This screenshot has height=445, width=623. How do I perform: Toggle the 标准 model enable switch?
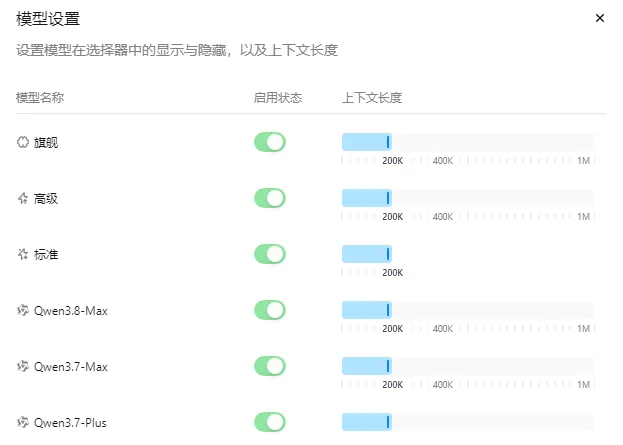(270, 254)
